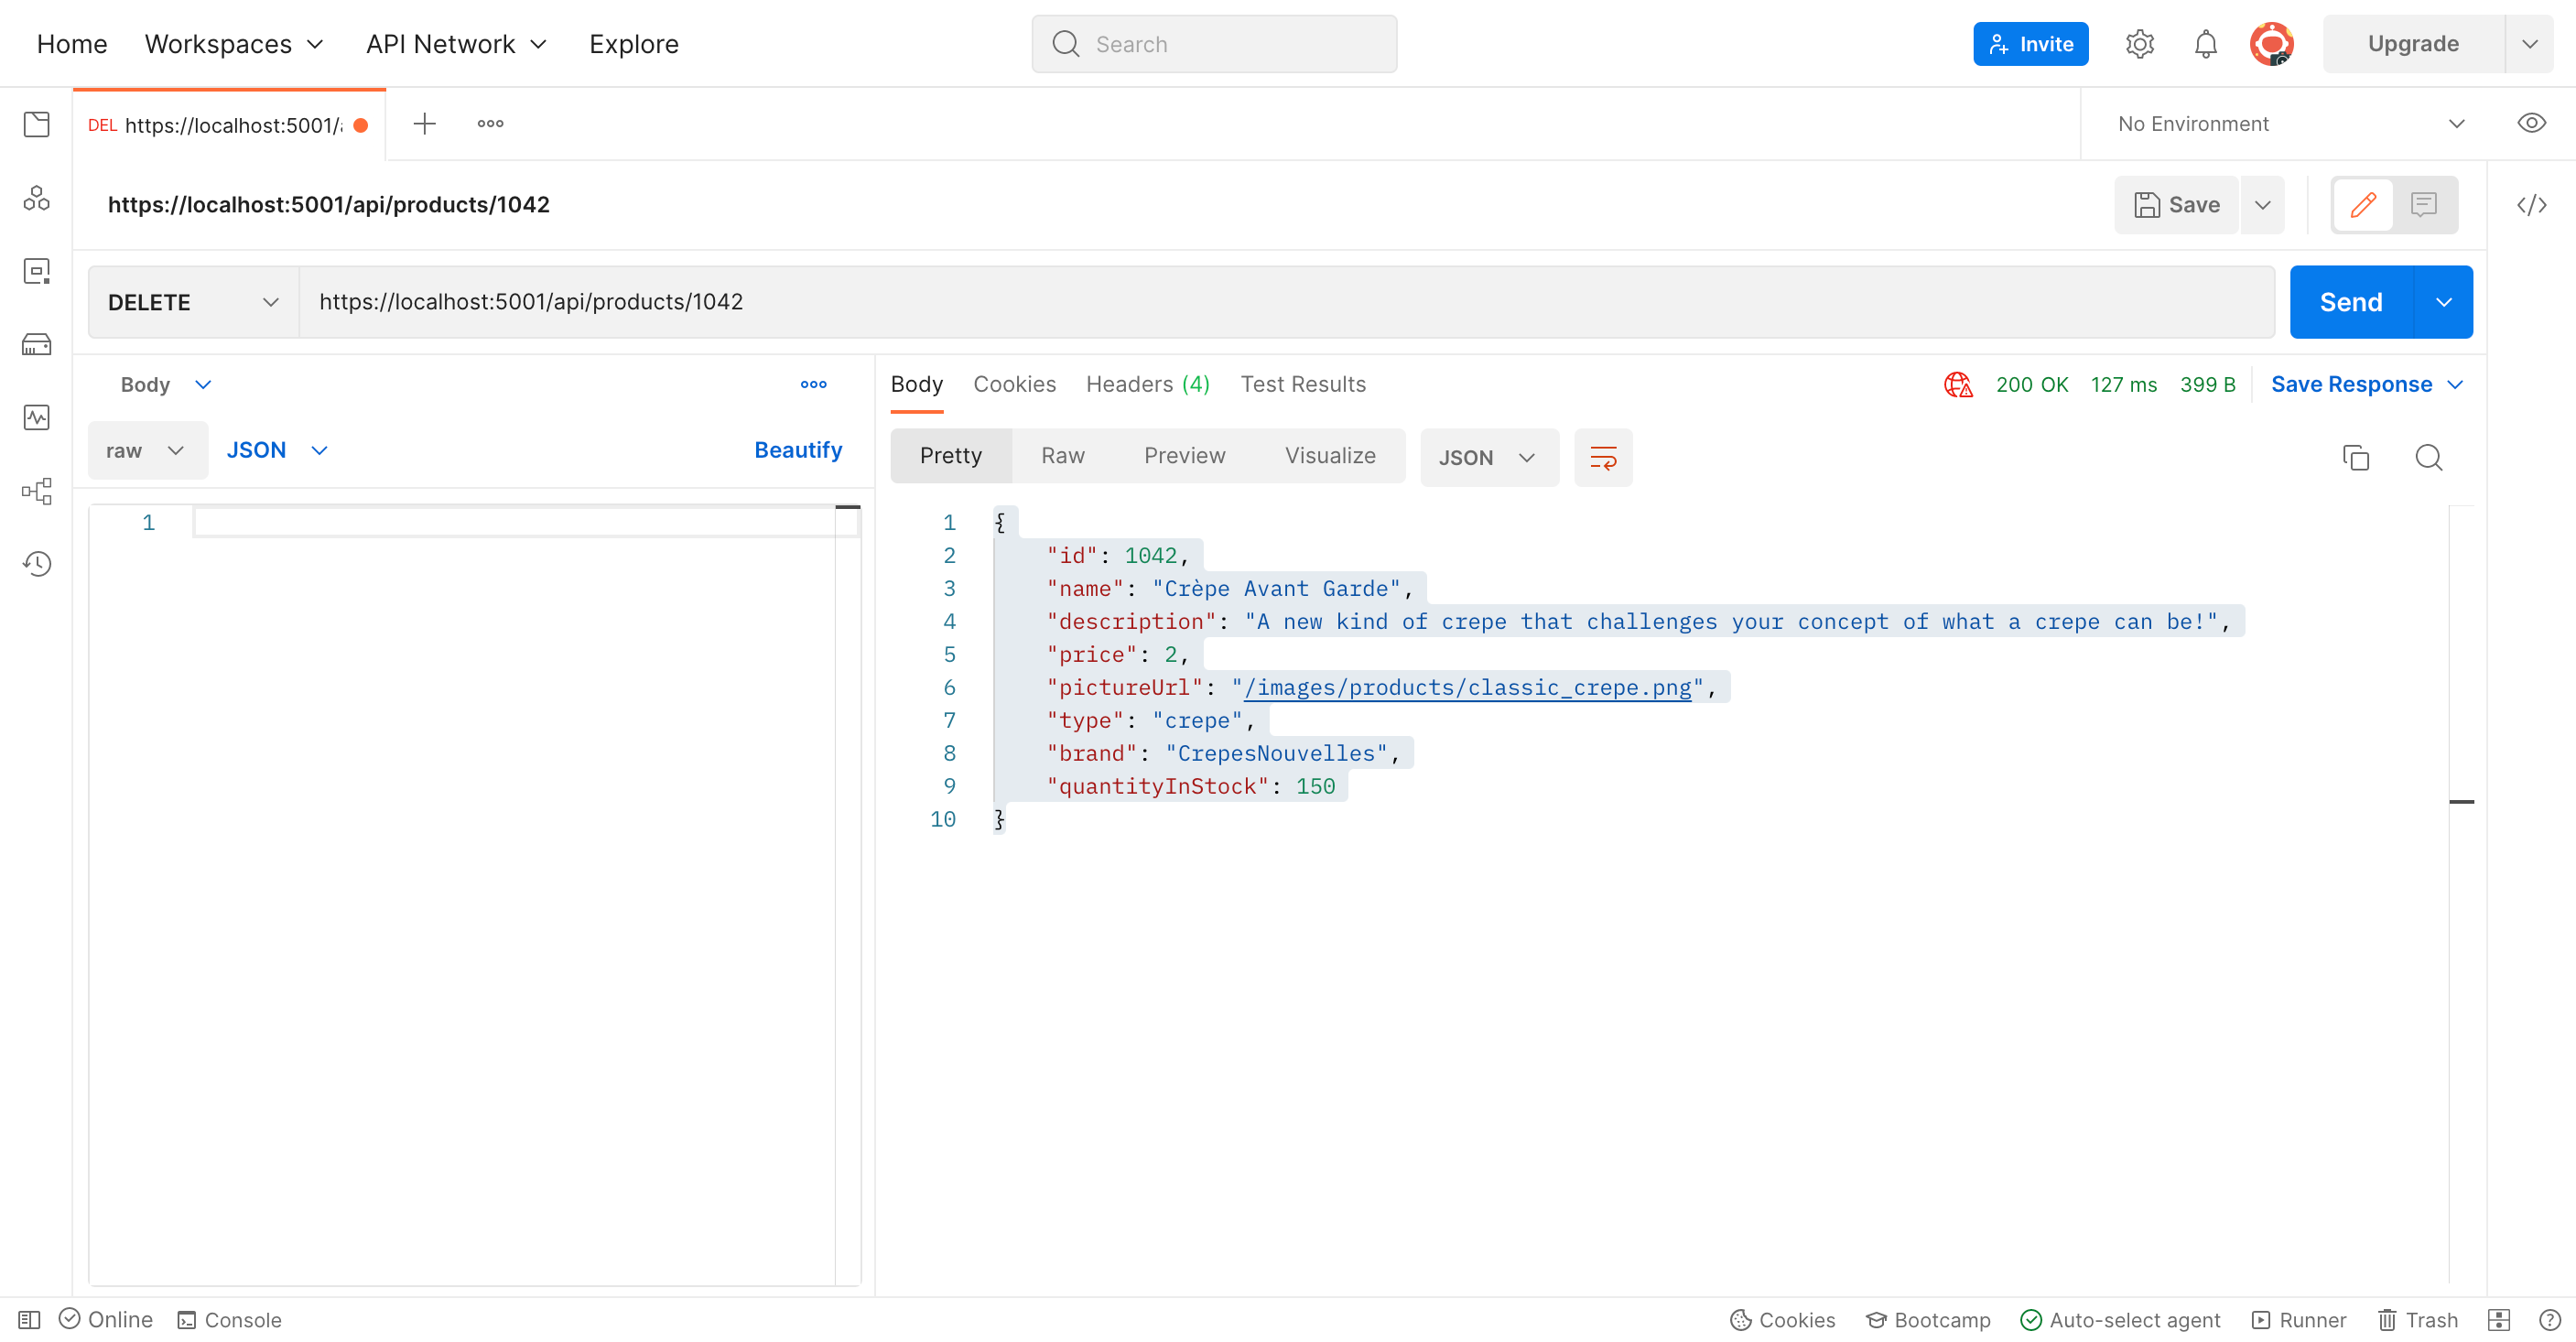The width and height of the screenshot is (2576, 1342).
Task: Click the Beautify link
Action: pyautogui.click(x=797, y=450)
